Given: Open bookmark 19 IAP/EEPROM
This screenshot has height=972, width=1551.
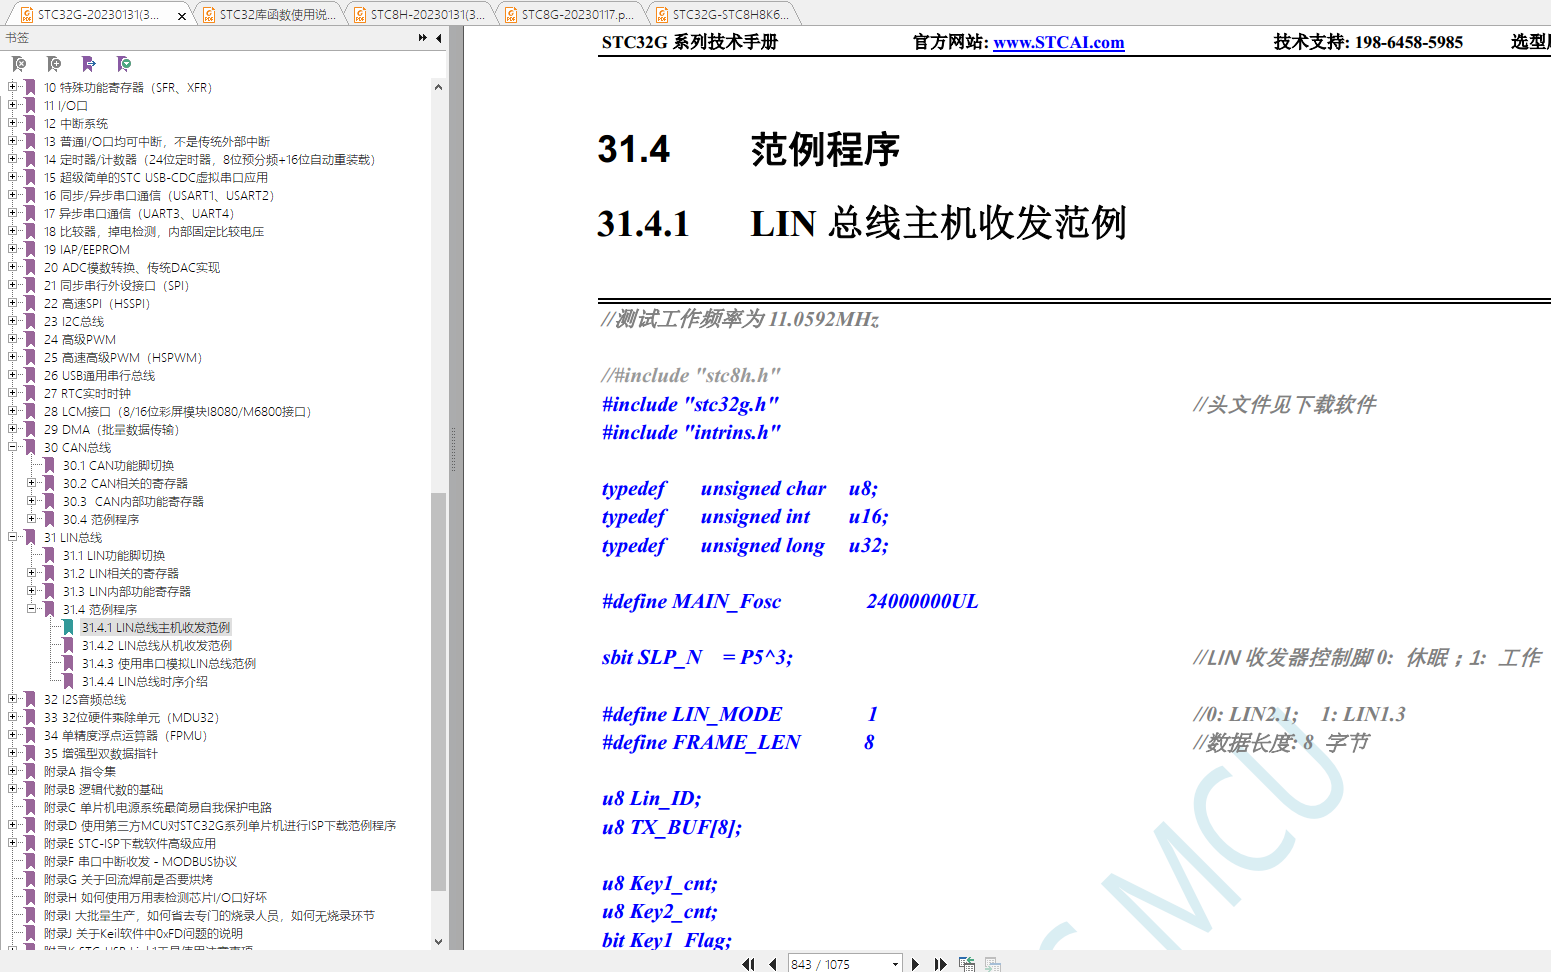Looking at the screenshot, I should click(87, 249).
